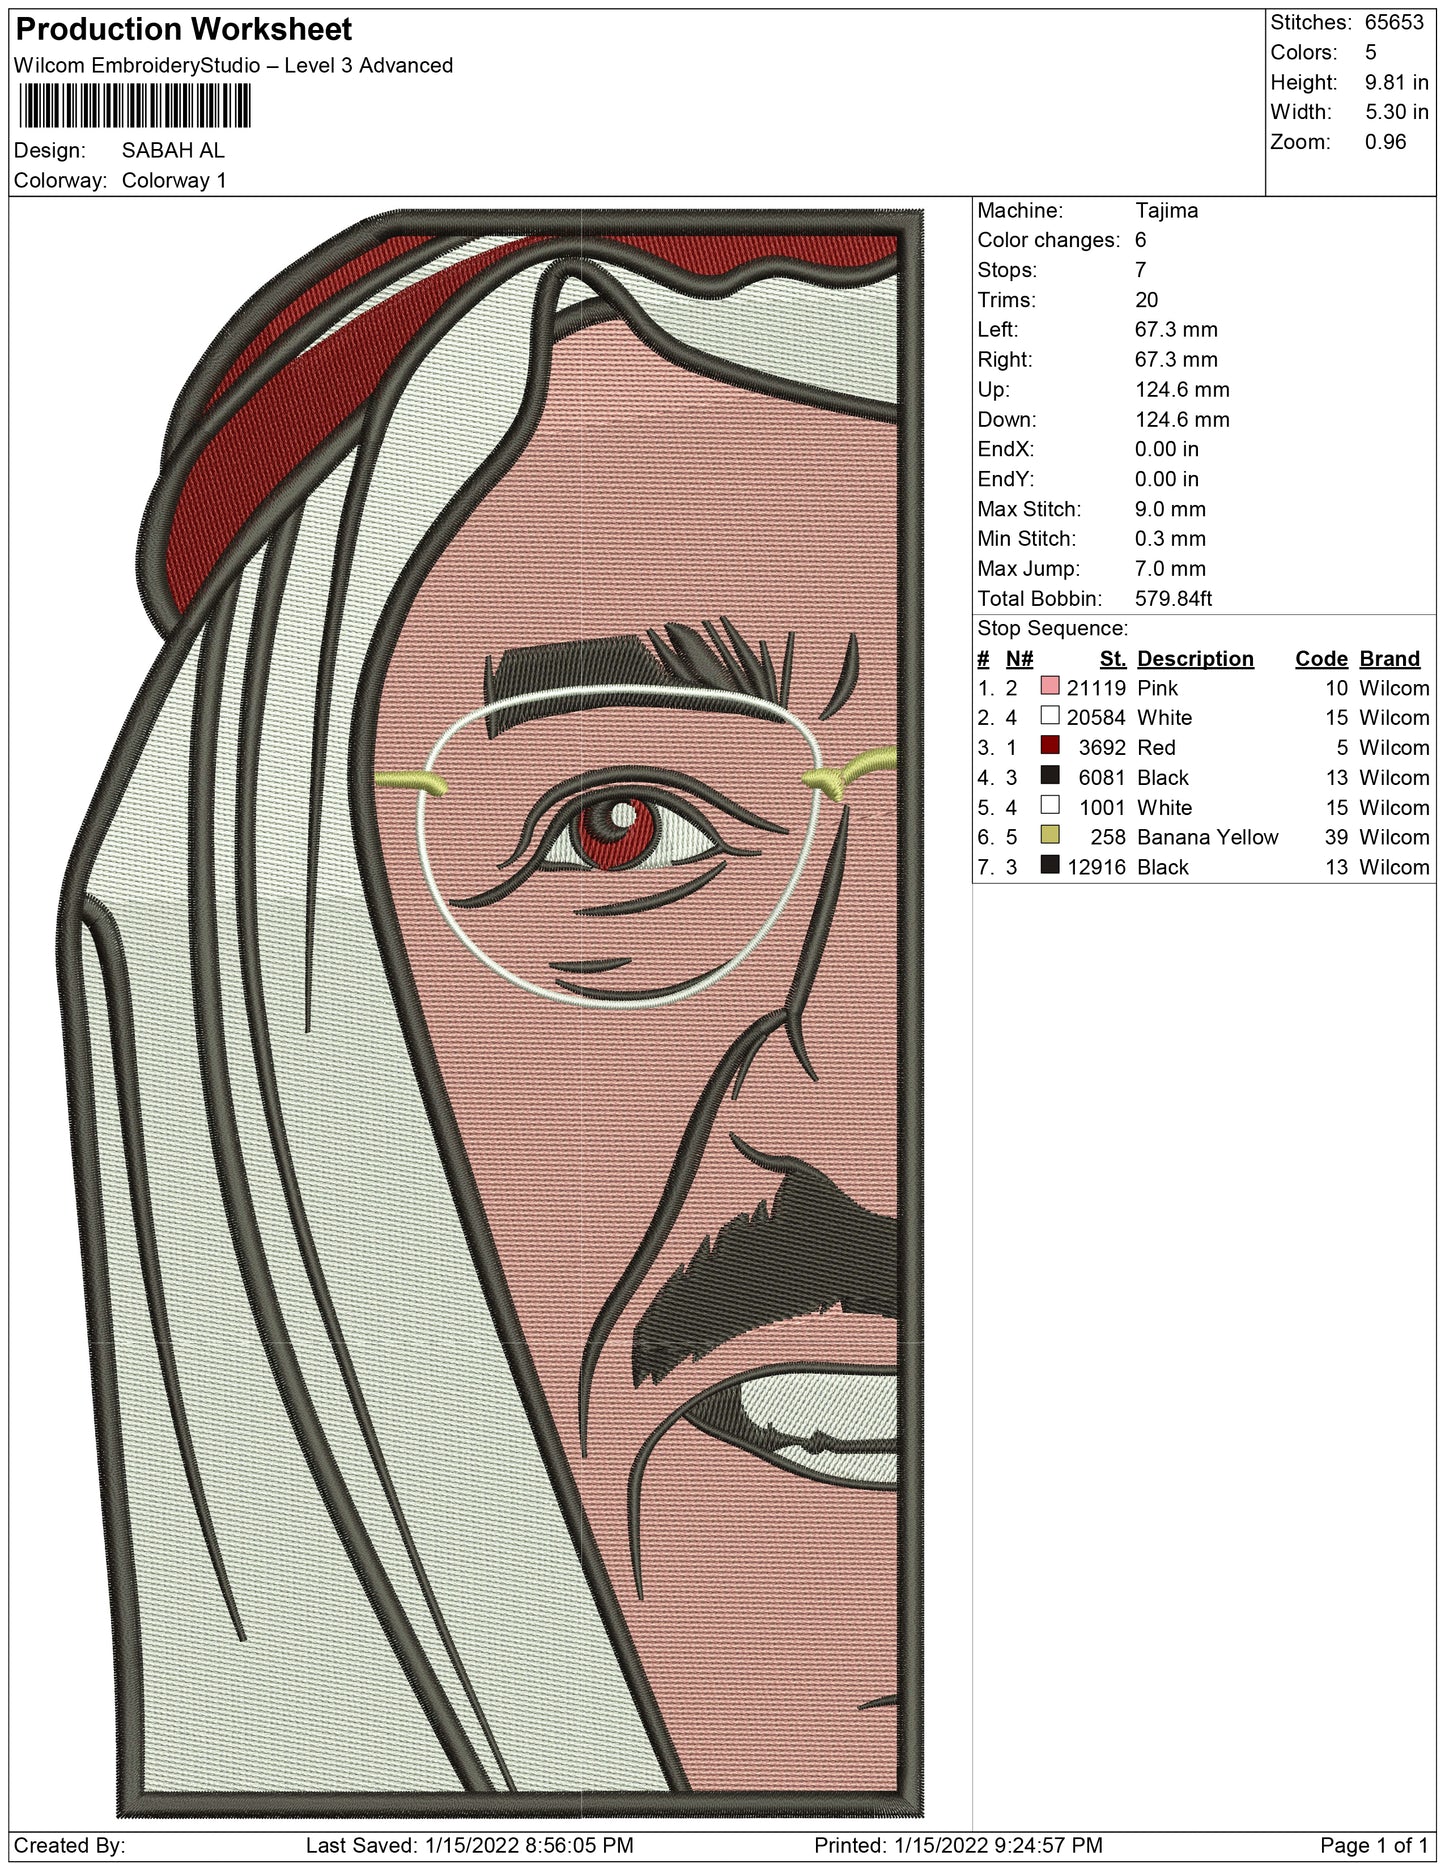Viewport: 1445px width, 1864px height.
Task: Click the 'Last Saved' timestamp in footer
Action: click(469, 1846)
